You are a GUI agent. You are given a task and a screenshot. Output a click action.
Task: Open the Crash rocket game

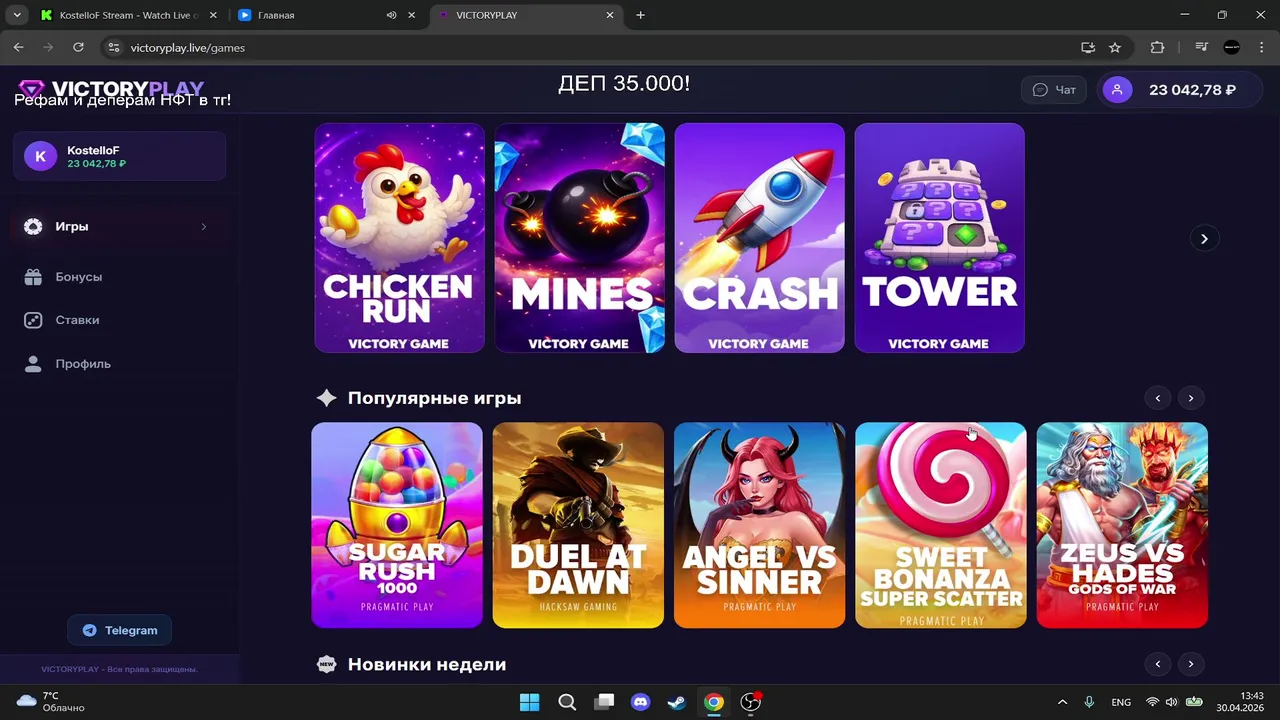coord(759,238)
